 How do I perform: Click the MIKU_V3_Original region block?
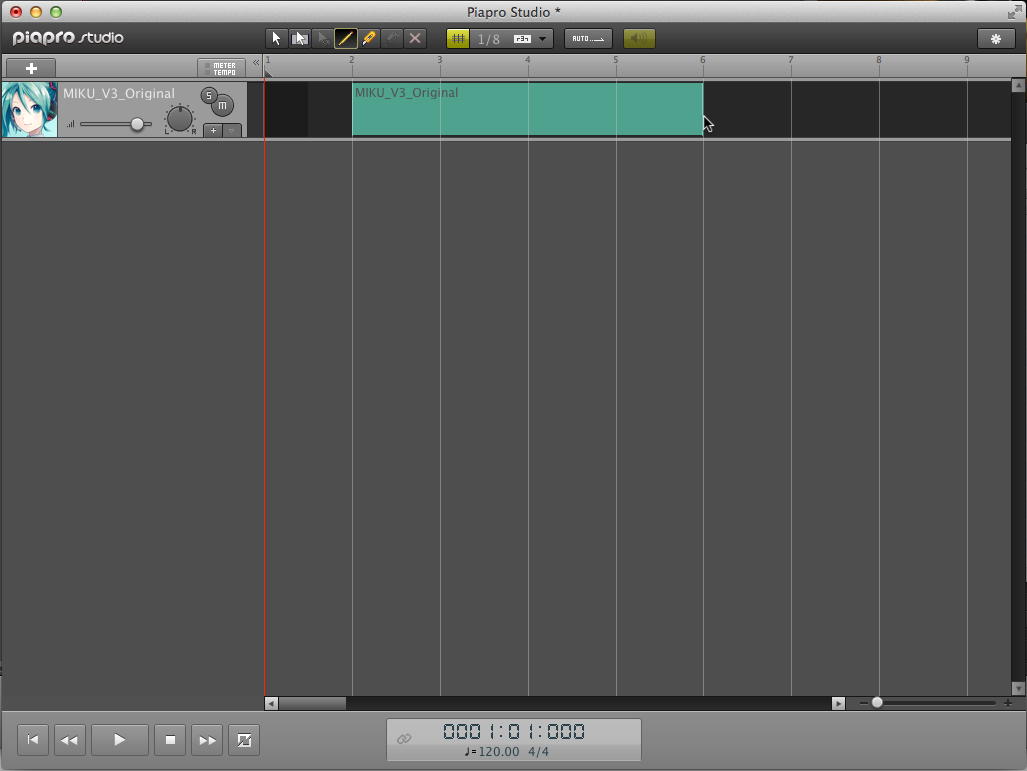527,109
